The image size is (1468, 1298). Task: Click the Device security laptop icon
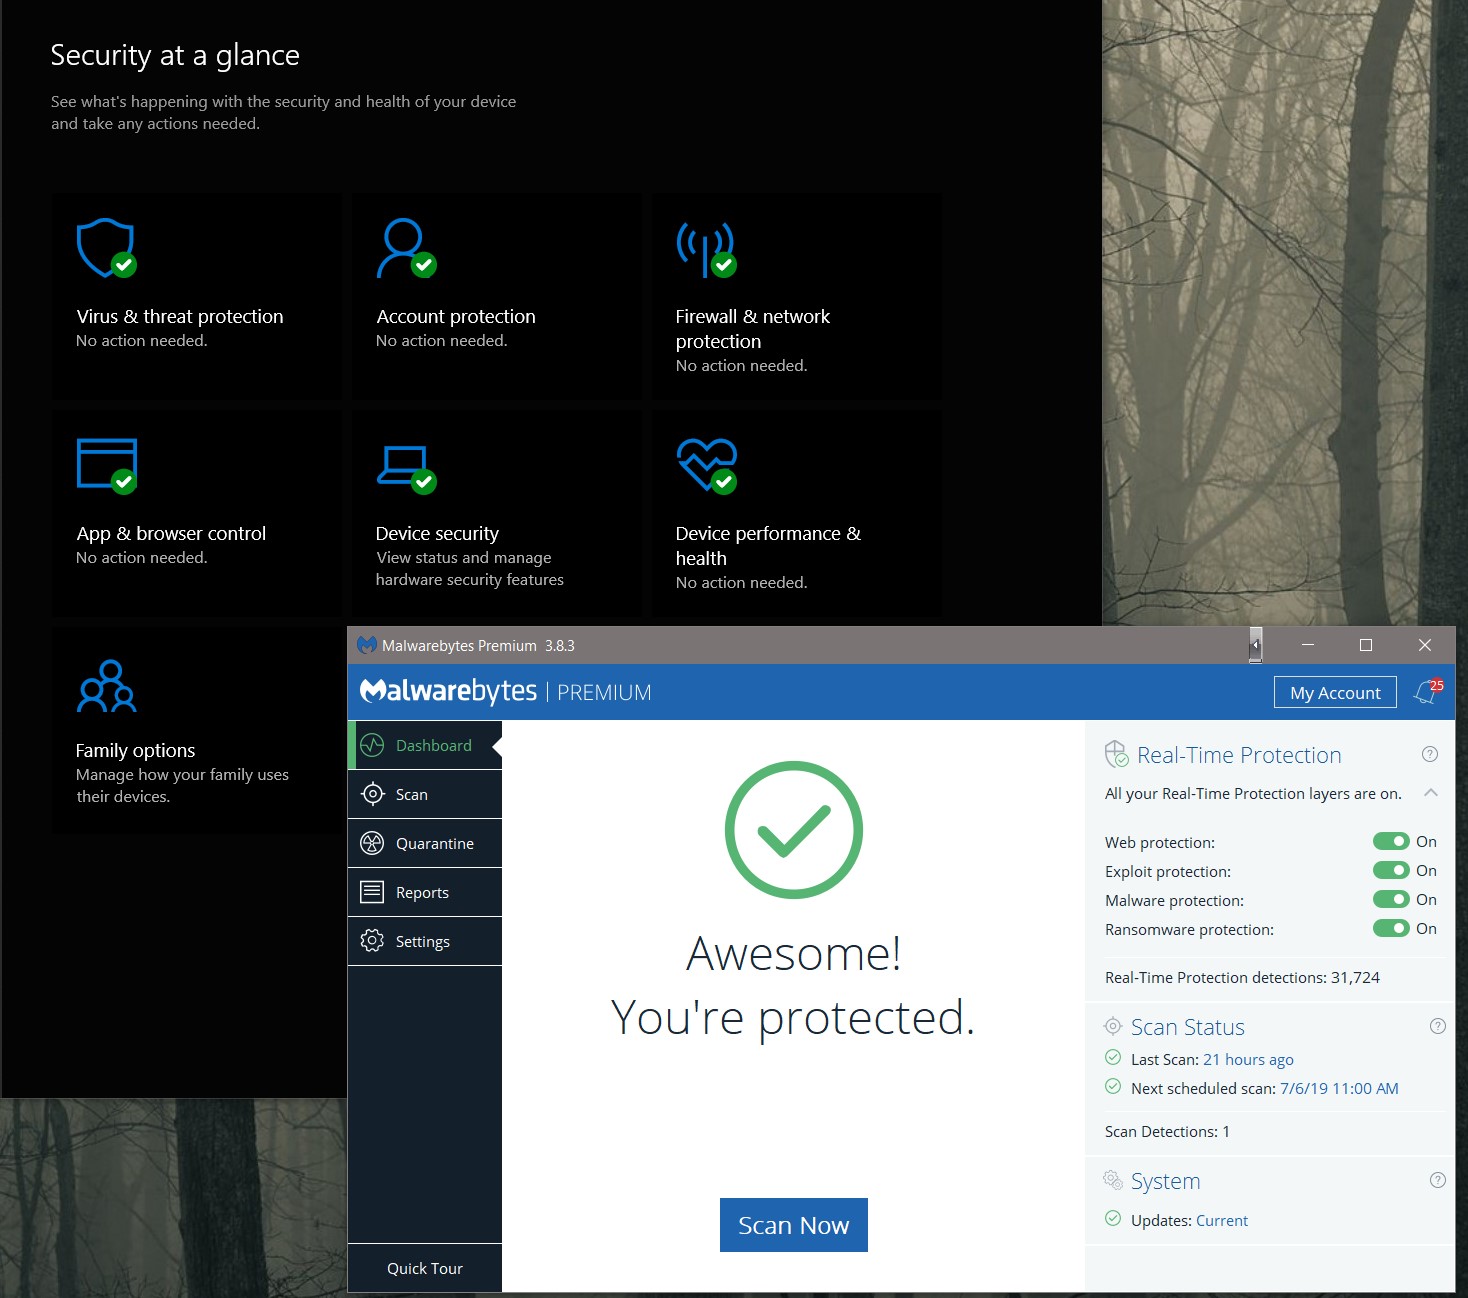[406, 469]
